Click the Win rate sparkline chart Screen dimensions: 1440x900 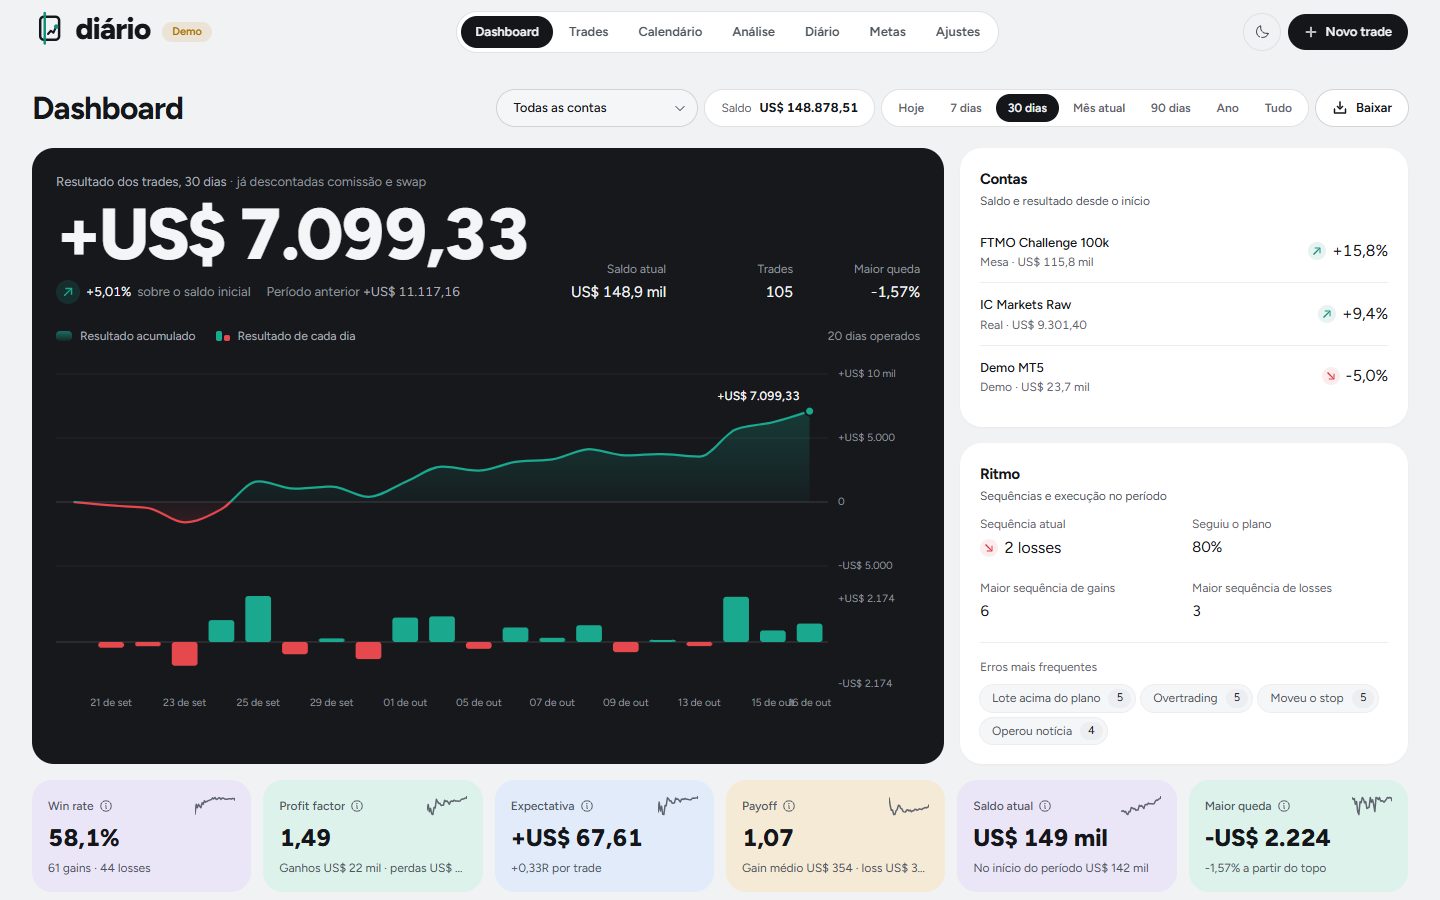tap(215, 804)
